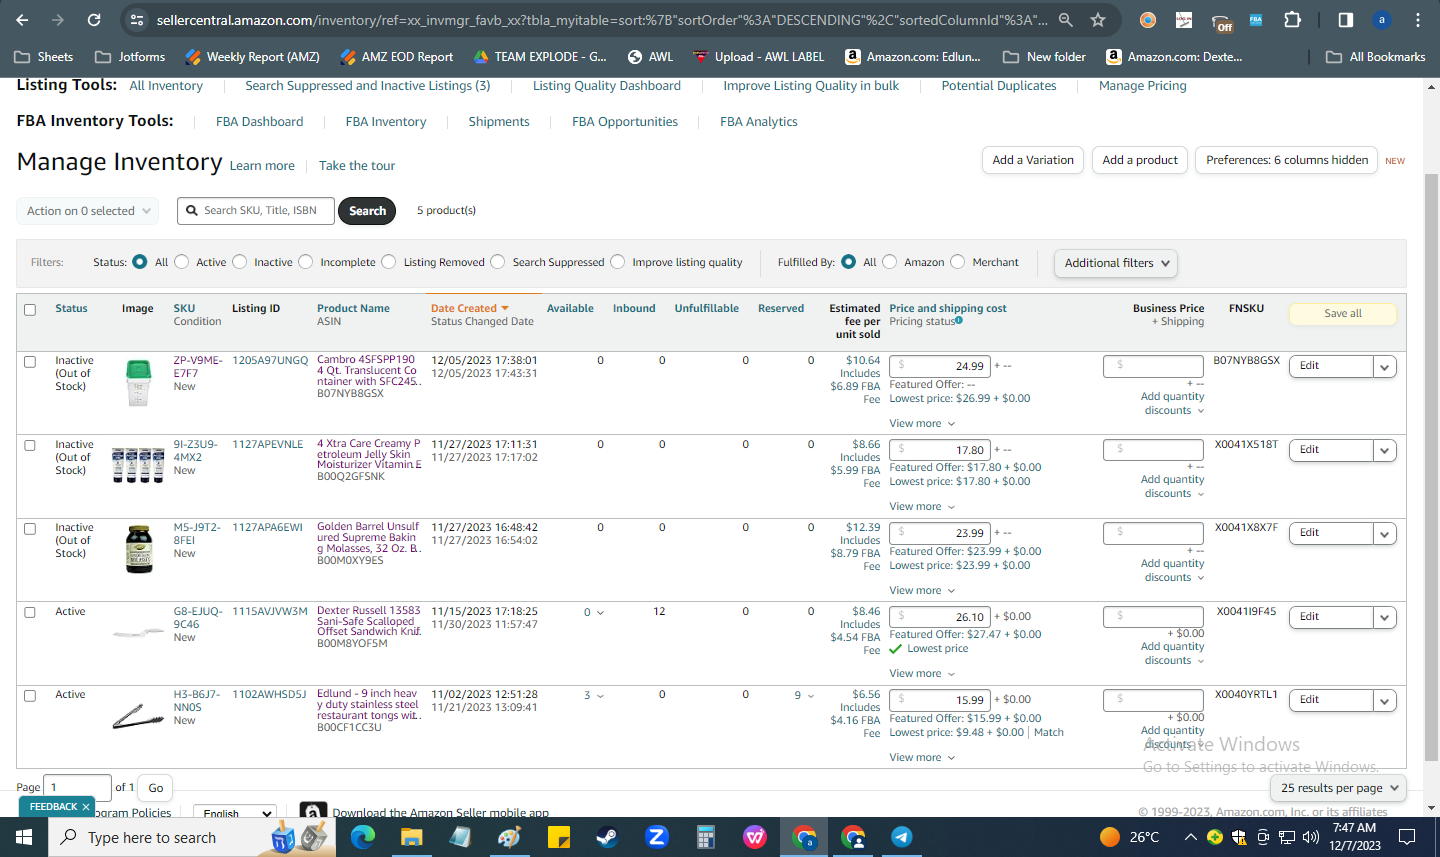Select the Golden Barrel Molasses row checkbox
1440x857 pixels.
click(30, 529)
